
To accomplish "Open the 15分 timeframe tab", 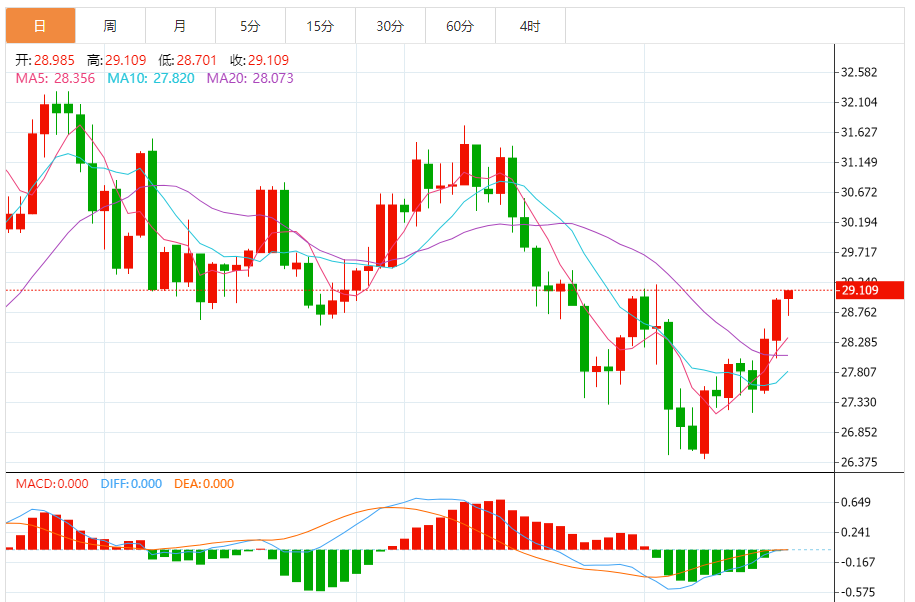I will (320, 26).
